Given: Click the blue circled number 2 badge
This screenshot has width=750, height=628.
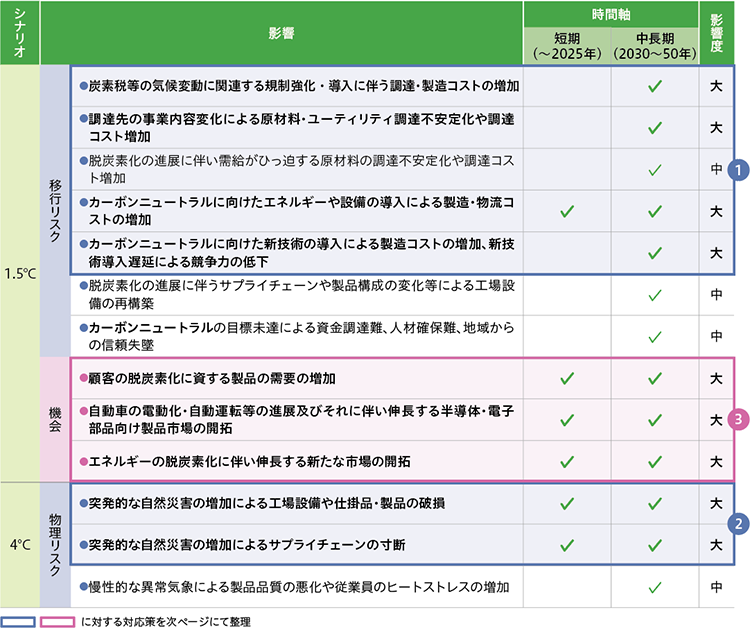Looking at the screenshot, I should (736, 523).
